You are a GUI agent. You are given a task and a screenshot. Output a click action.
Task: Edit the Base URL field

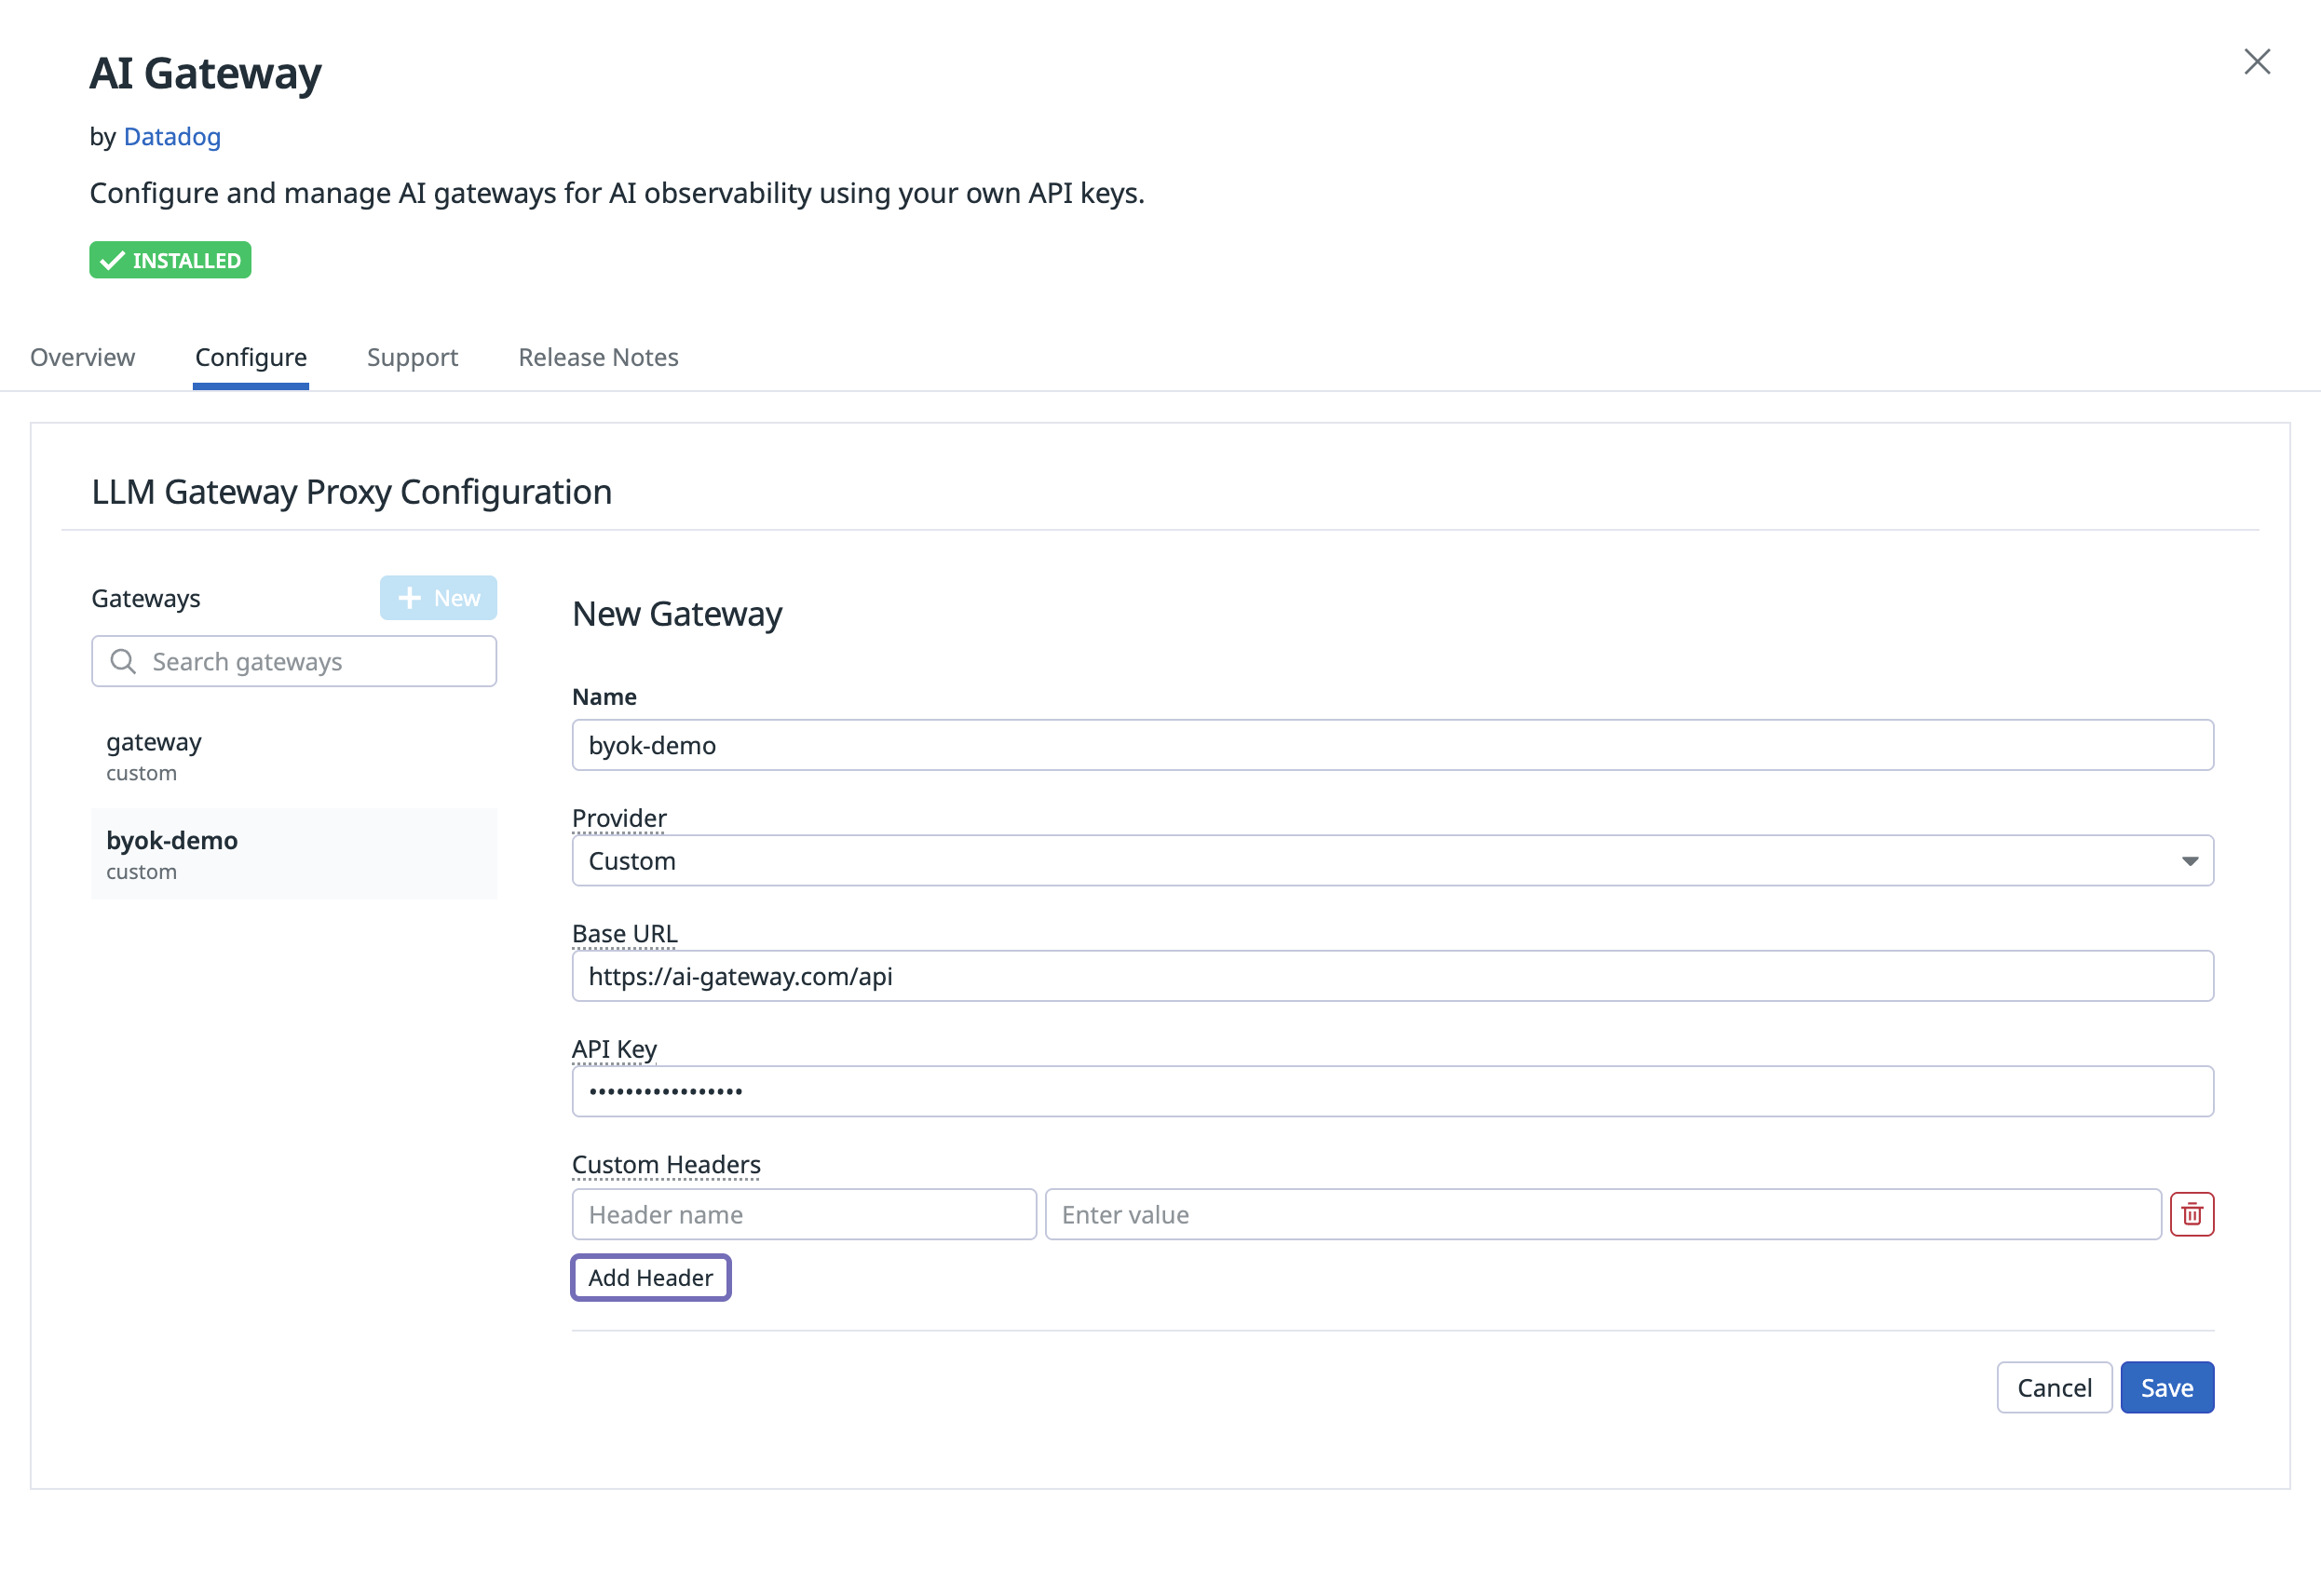coord(1392,976)
